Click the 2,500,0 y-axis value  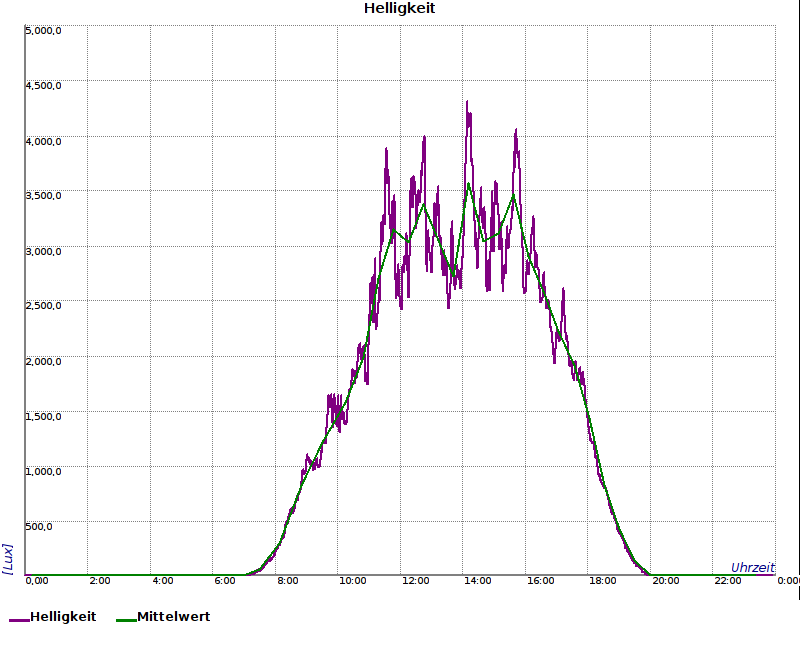click(43, 306)
